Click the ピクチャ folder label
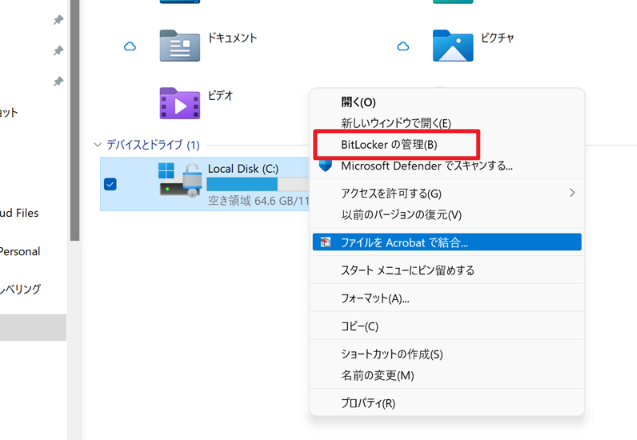Screen dimensions: 637x440 point(498,38)
